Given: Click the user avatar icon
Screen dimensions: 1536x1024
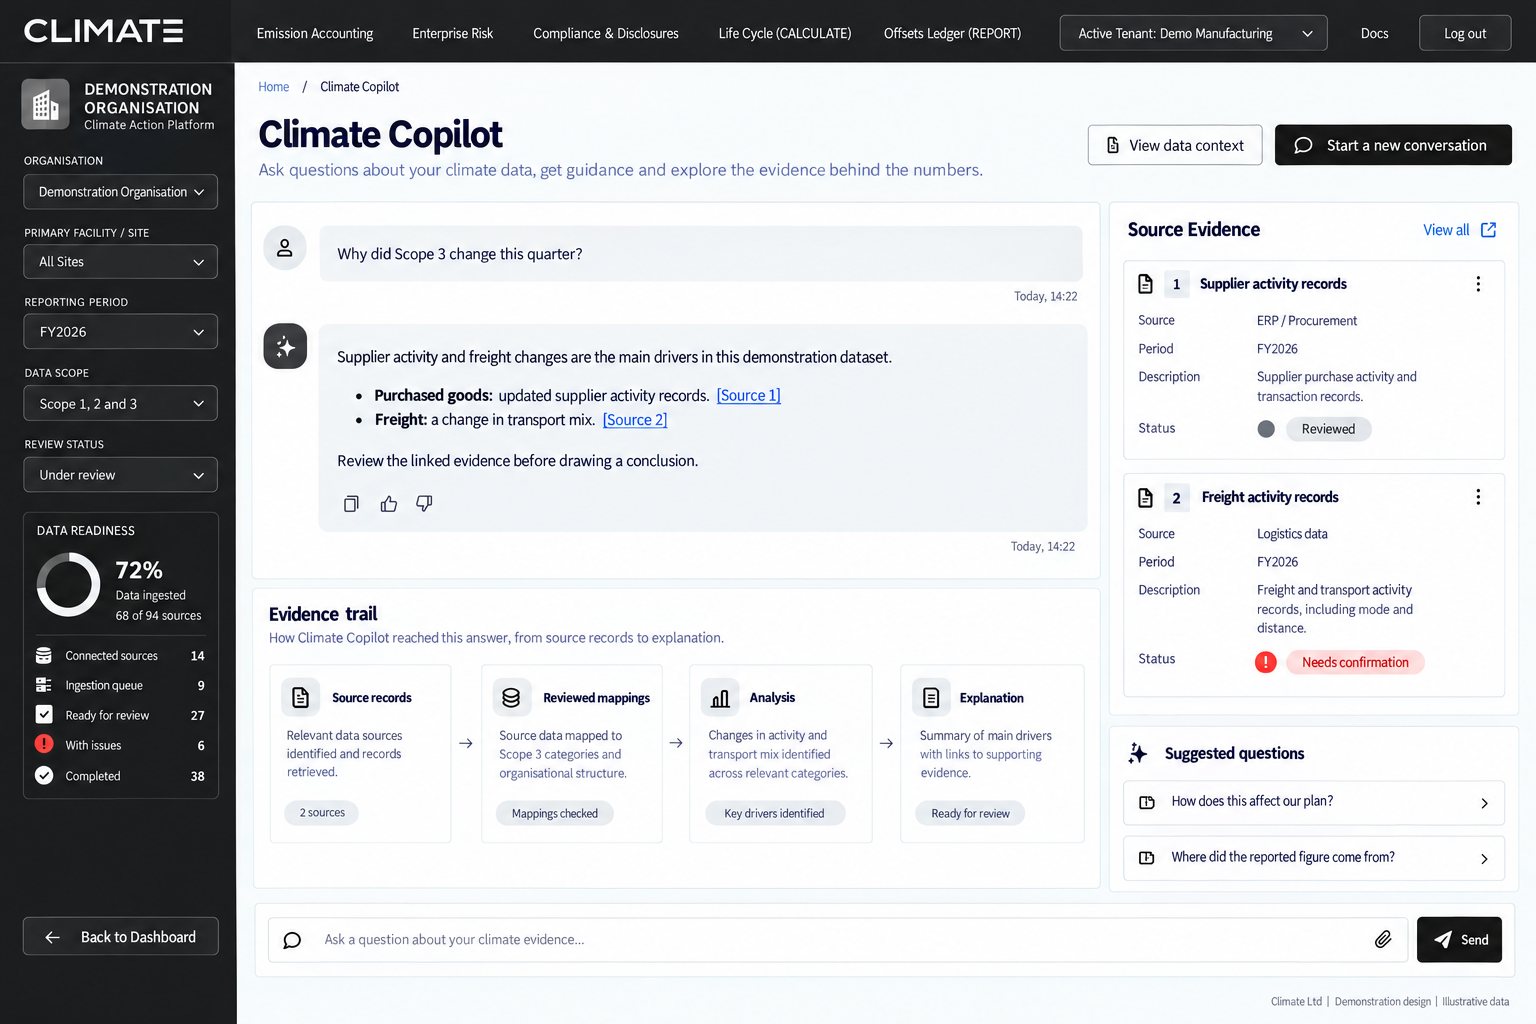Looking at the screenshot, I should point(285,248).
